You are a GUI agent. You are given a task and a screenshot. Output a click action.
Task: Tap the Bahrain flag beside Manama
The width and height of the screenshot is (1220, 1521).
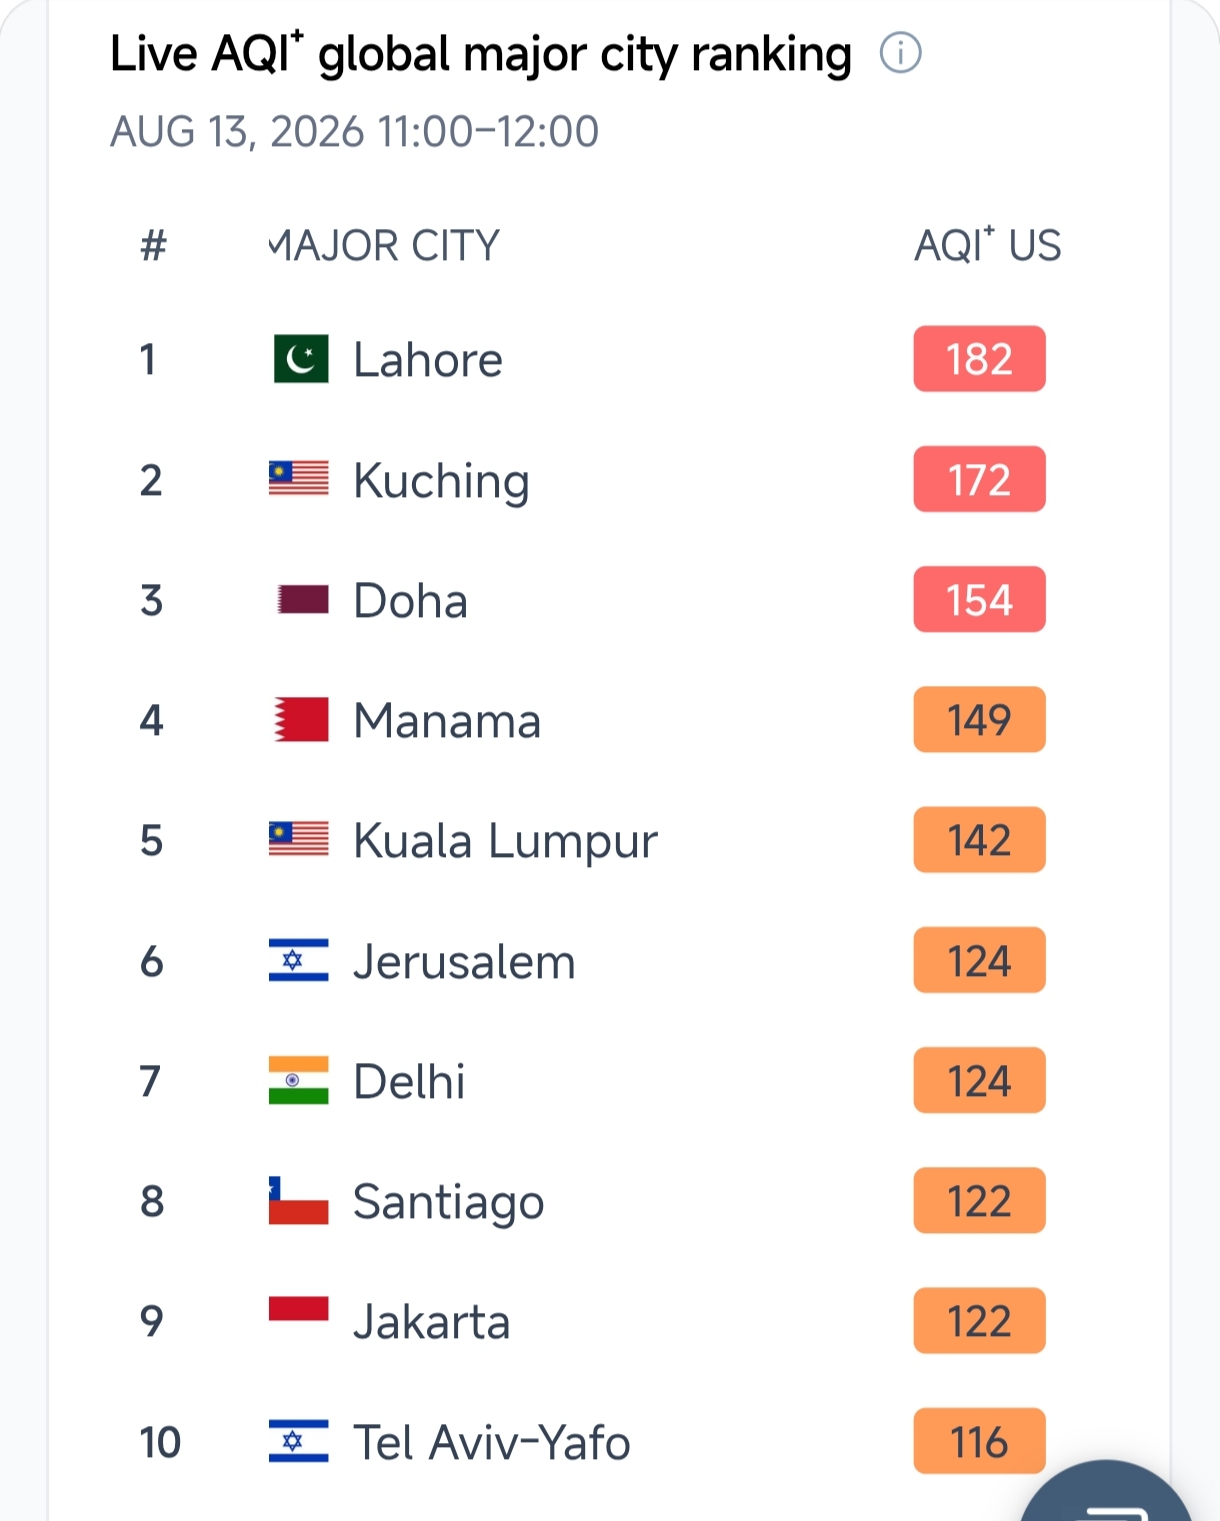[x=300, y=720]
